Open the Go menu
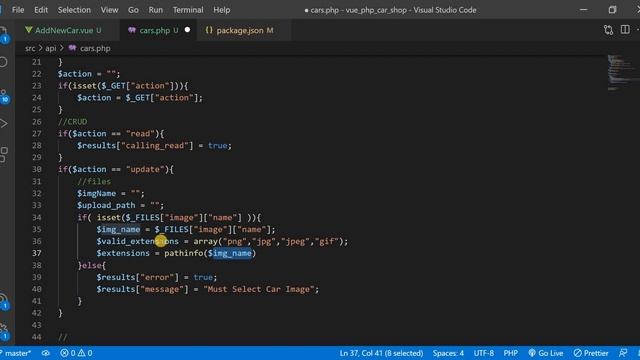Image resolution: width=640 pixels, height=360 pixels. pyautogui.click(x=133, y=10)
